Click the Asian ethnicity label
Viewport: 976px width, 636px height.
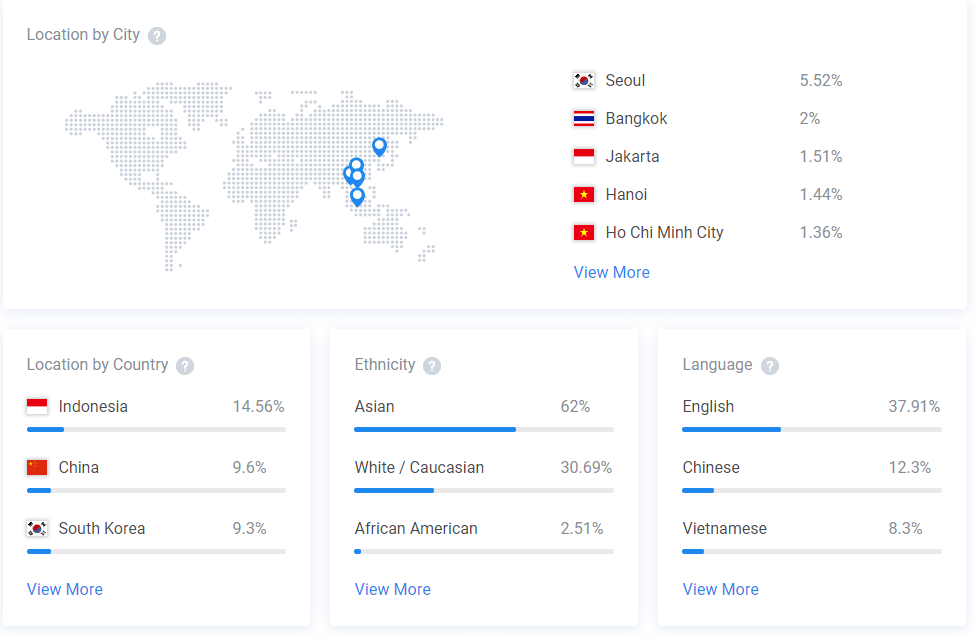pos(374,406)
